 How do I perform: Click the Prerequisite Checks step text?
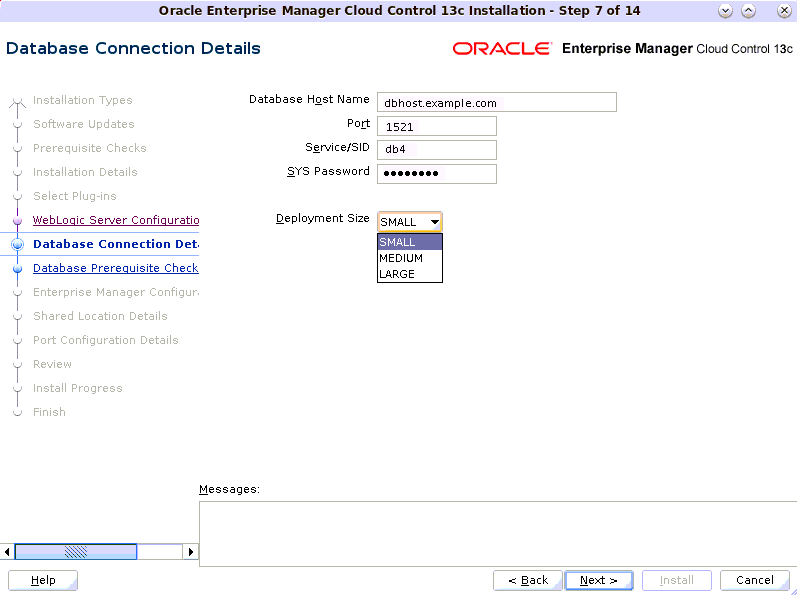pos(90,148)
